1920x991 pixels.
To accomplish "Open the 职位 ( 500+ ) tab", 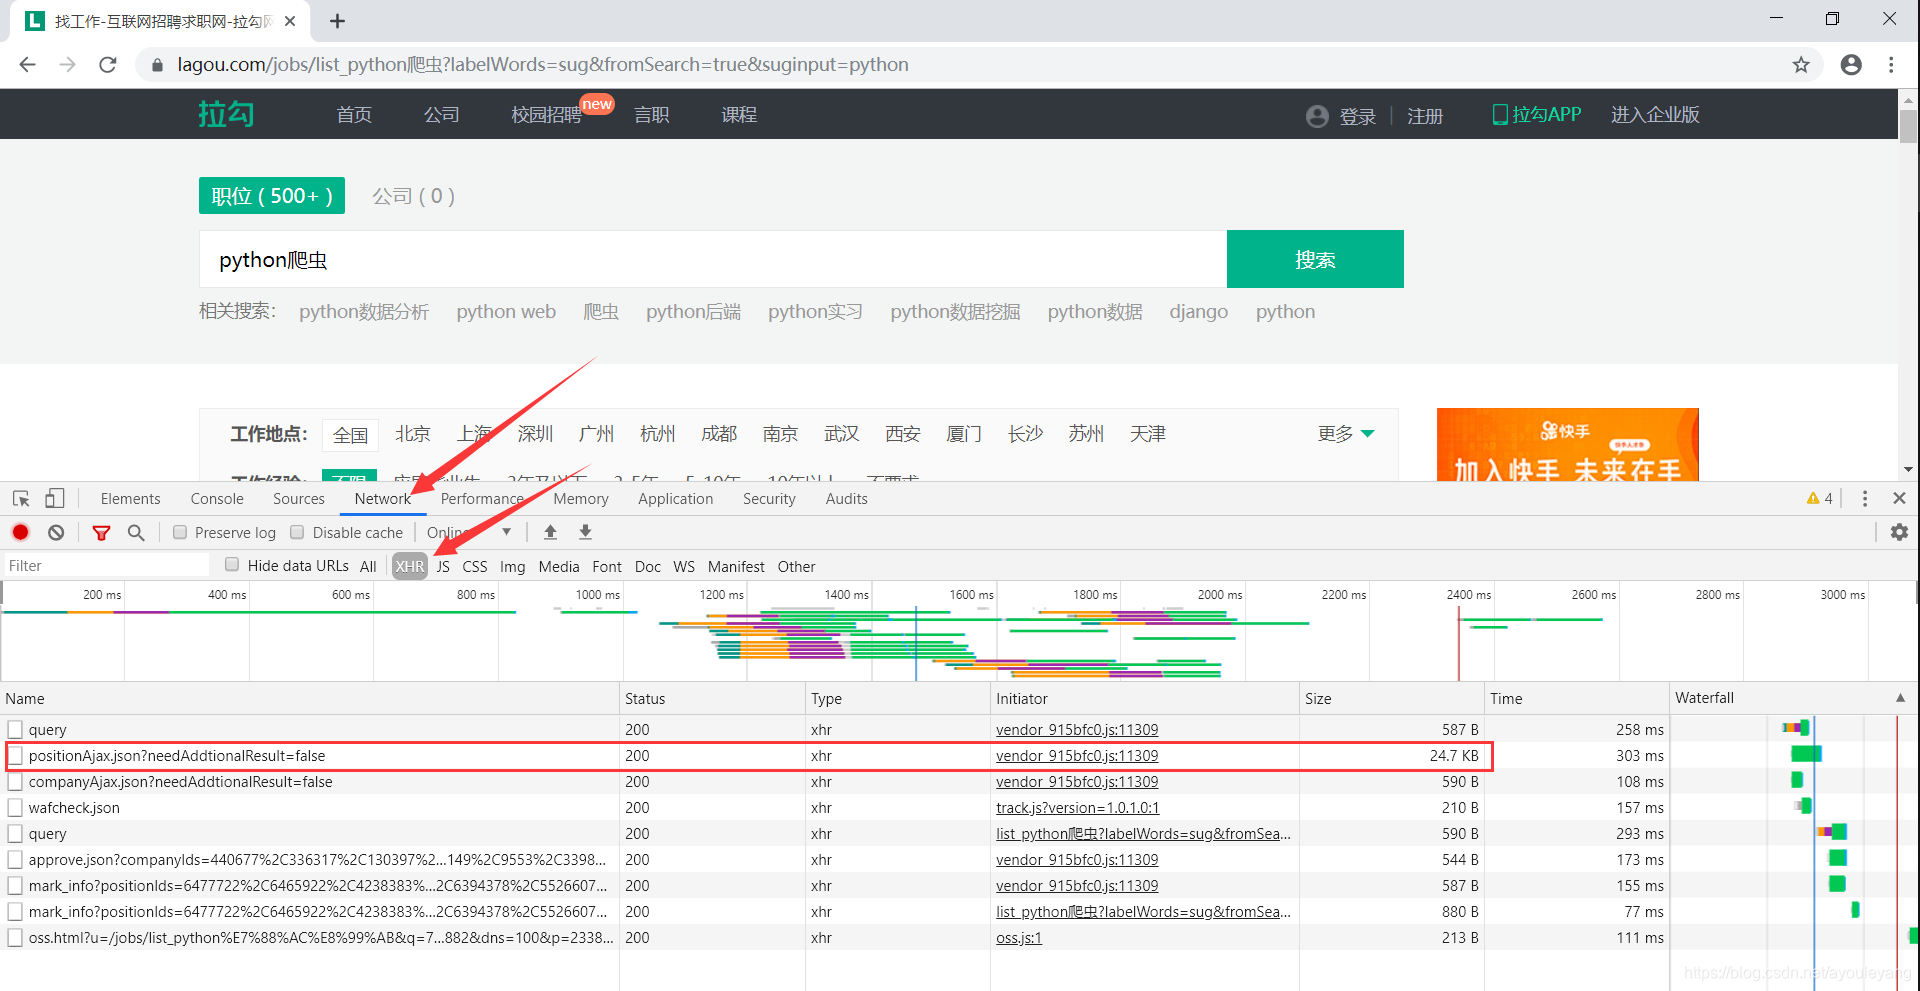I will tap(272, 195).
